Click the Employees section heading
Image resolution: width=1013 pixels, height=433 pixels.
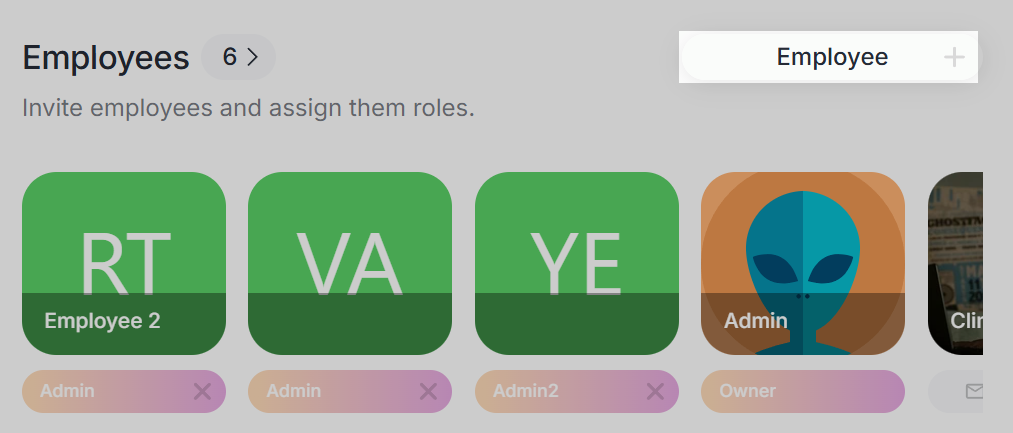pyautogui.click(x=106, y=58)
